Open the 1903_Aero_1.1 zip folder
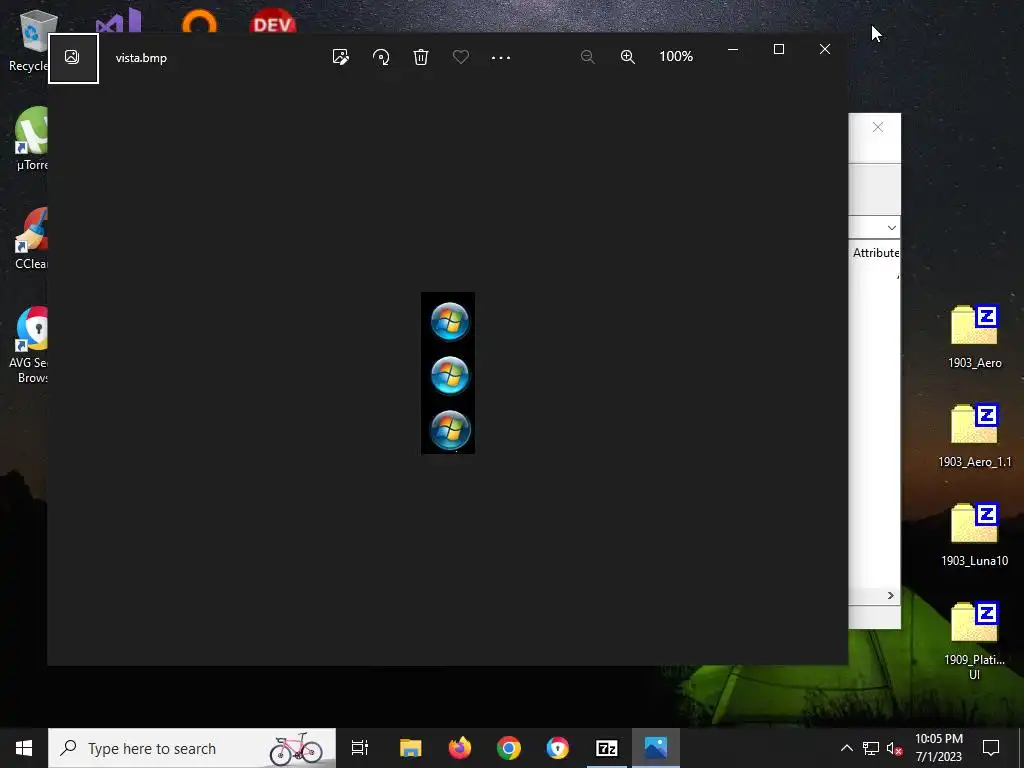This screenshot has width=1024, height=768. click(x=974, y=436)
